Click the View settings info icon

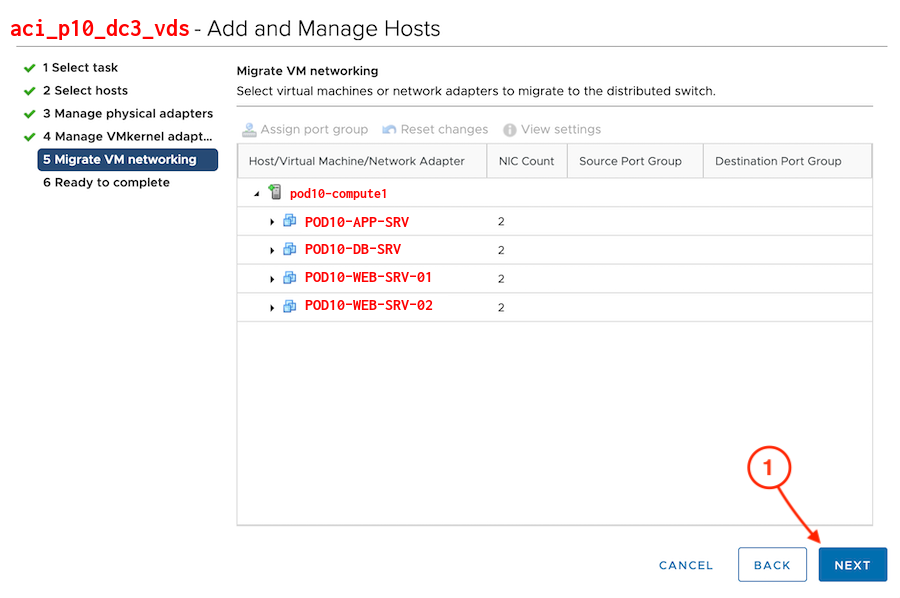tap(510, 130)
